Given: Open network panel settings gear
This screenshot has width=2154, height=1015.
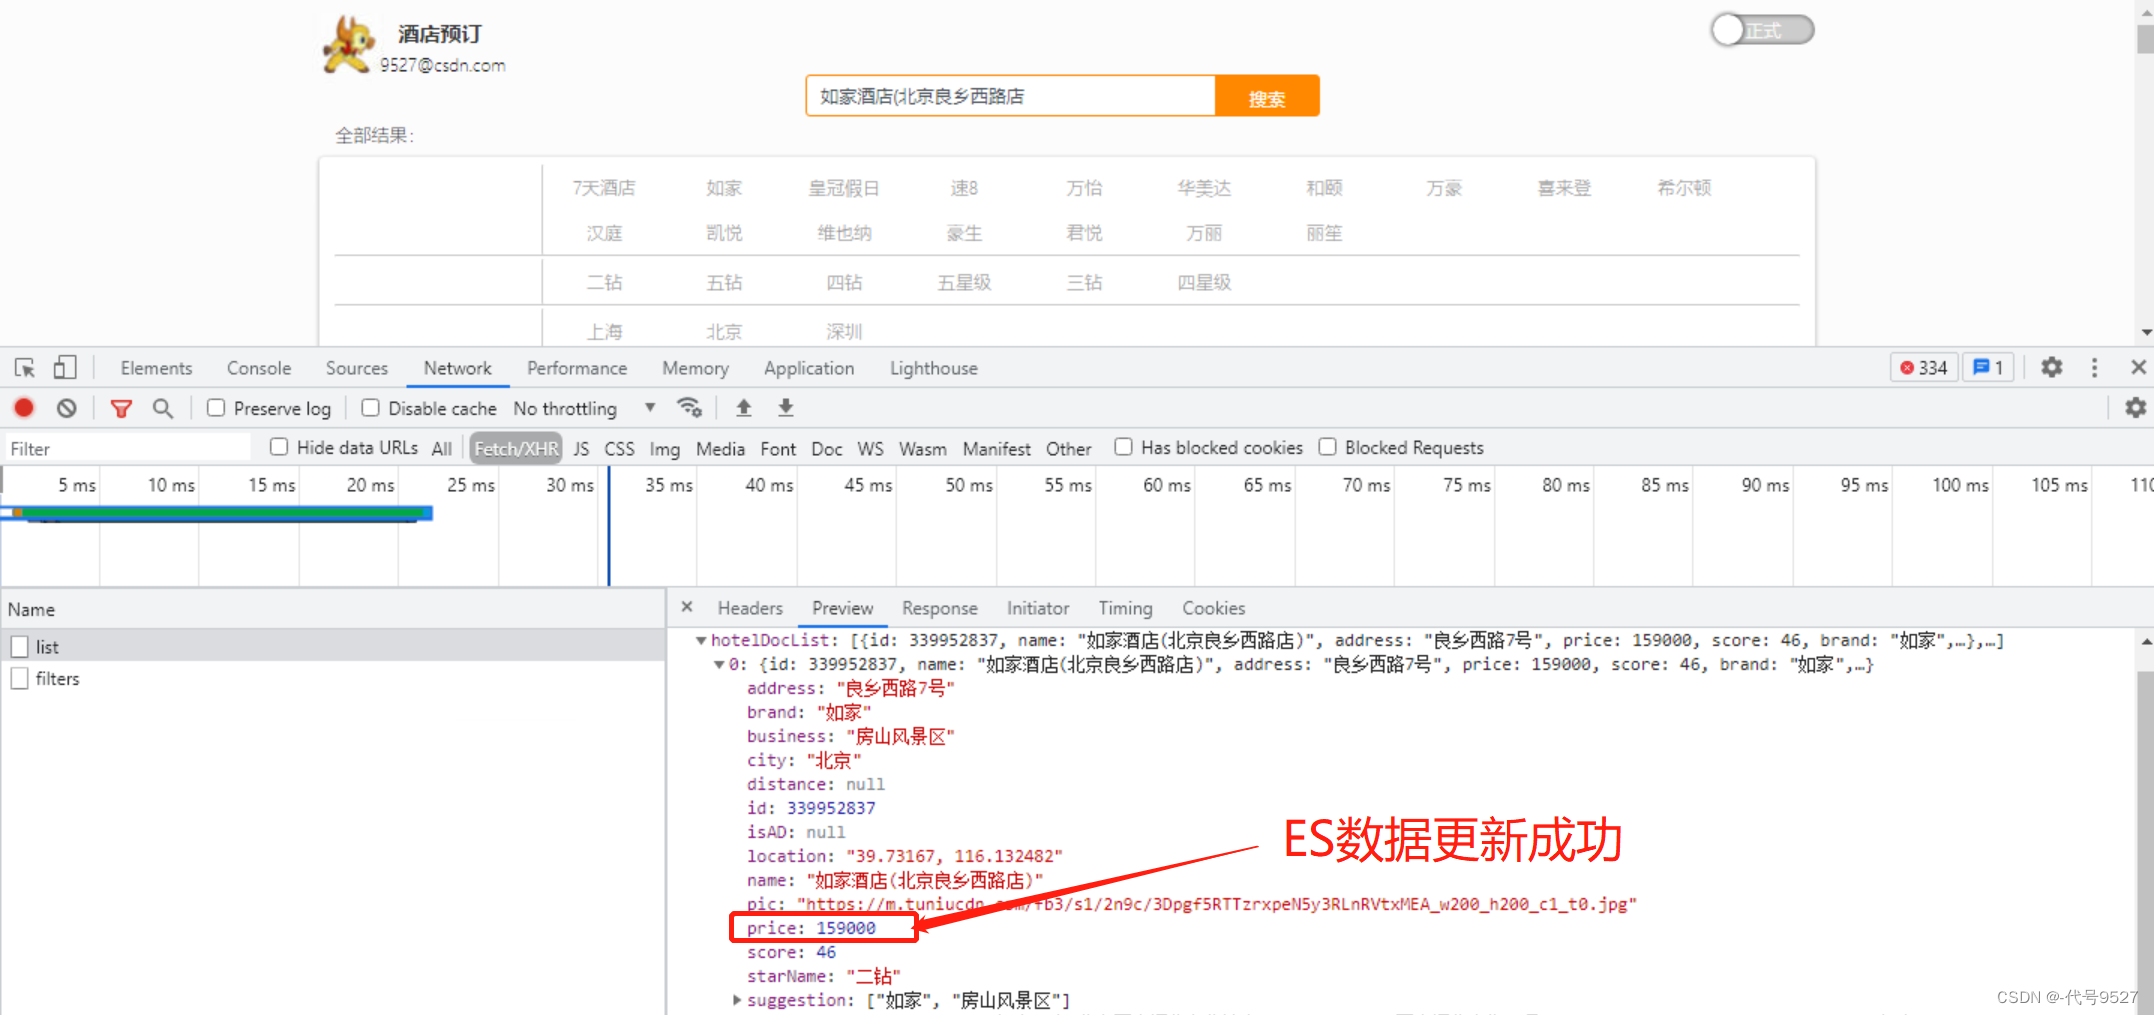Looking at the screenshot, I should coord(2135,408).
